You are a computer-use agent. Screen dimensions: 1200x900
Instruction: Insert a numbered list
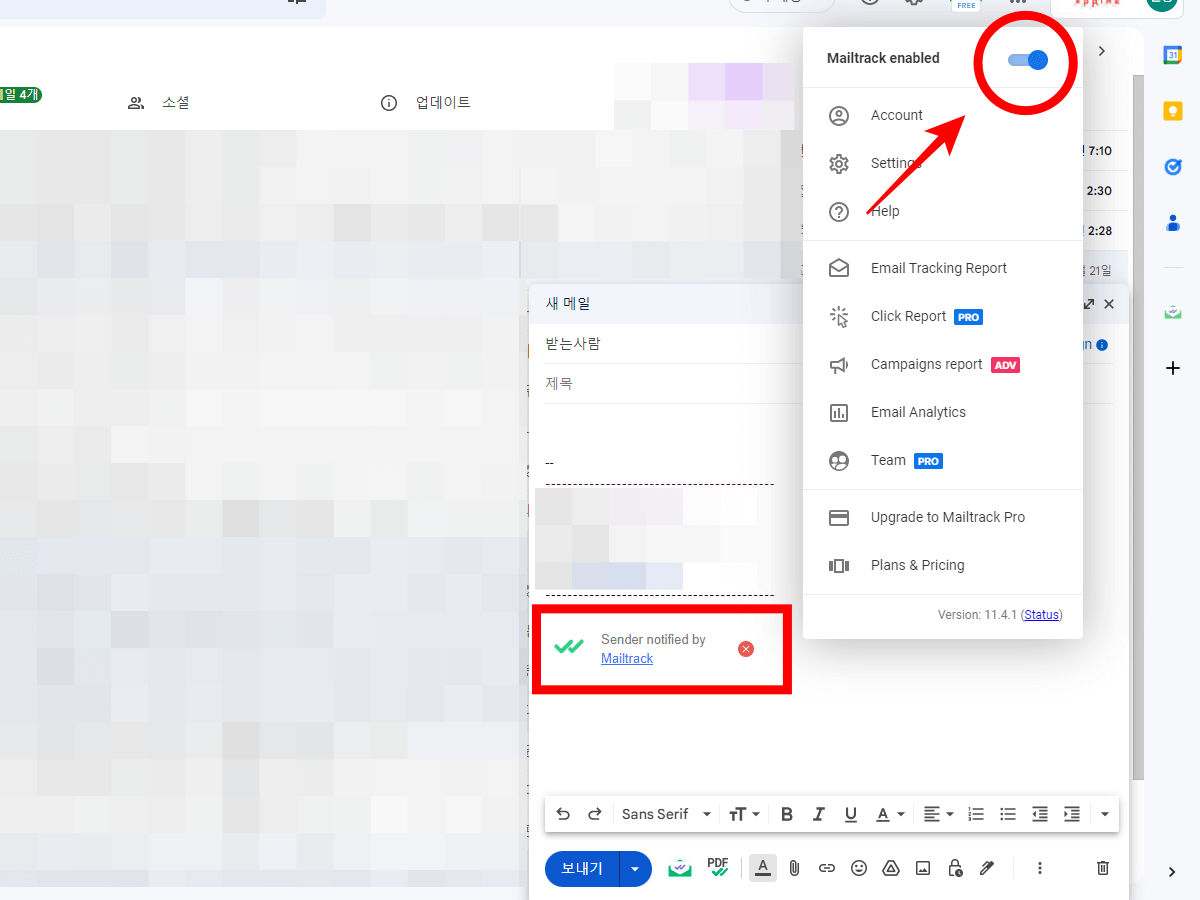point(976,814)
